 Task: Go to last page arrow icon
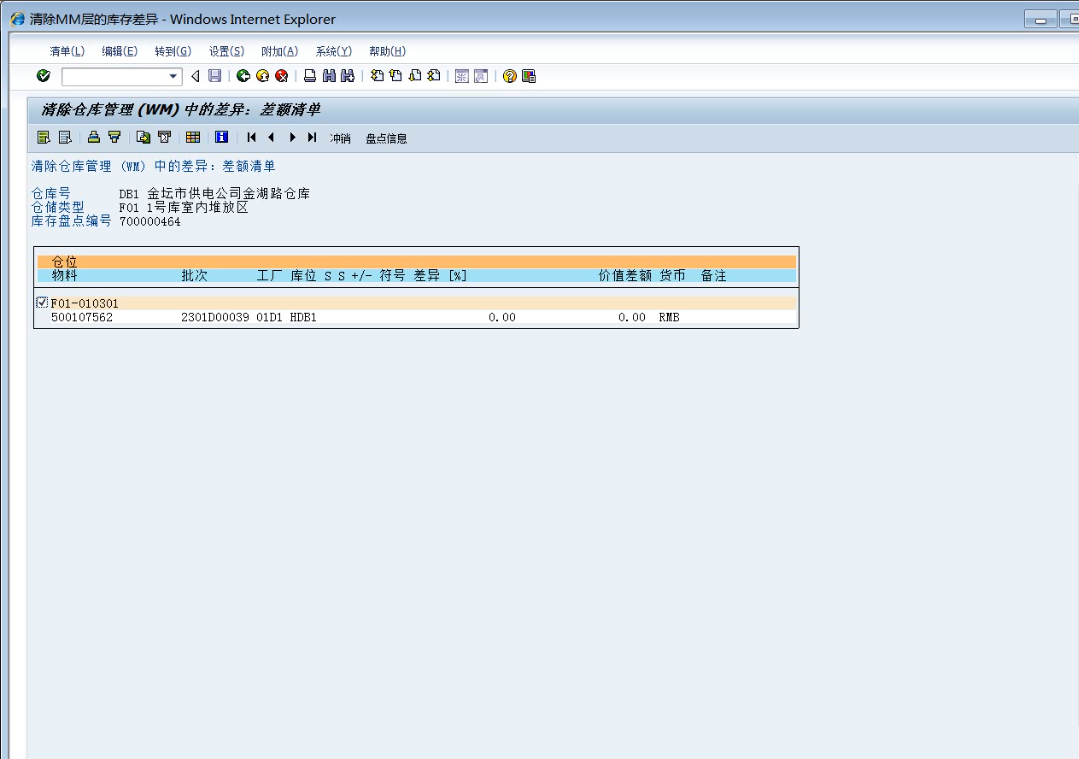tap(312, 138)
